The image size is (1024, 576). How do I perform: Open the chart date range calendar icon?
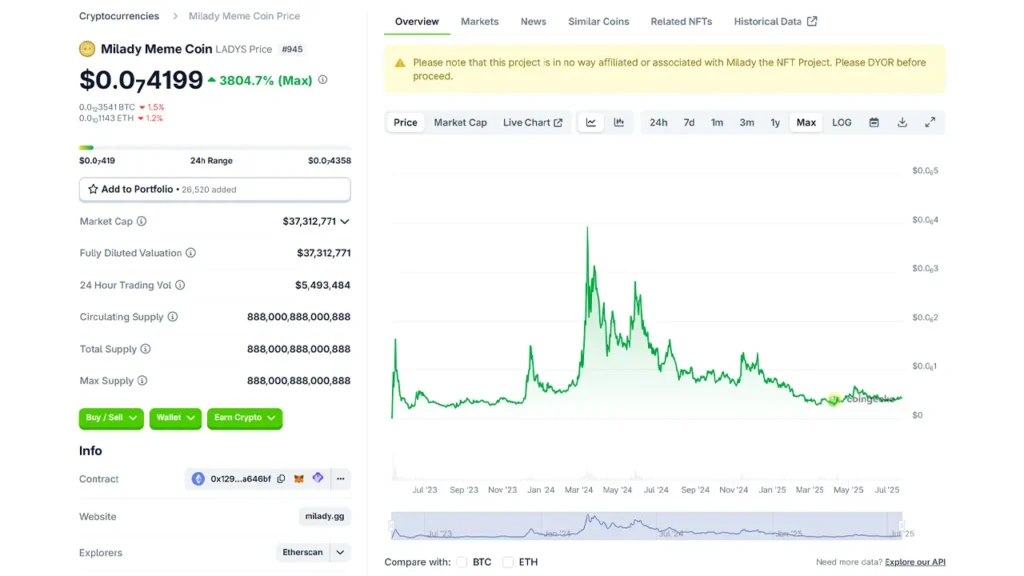point(874,122)
